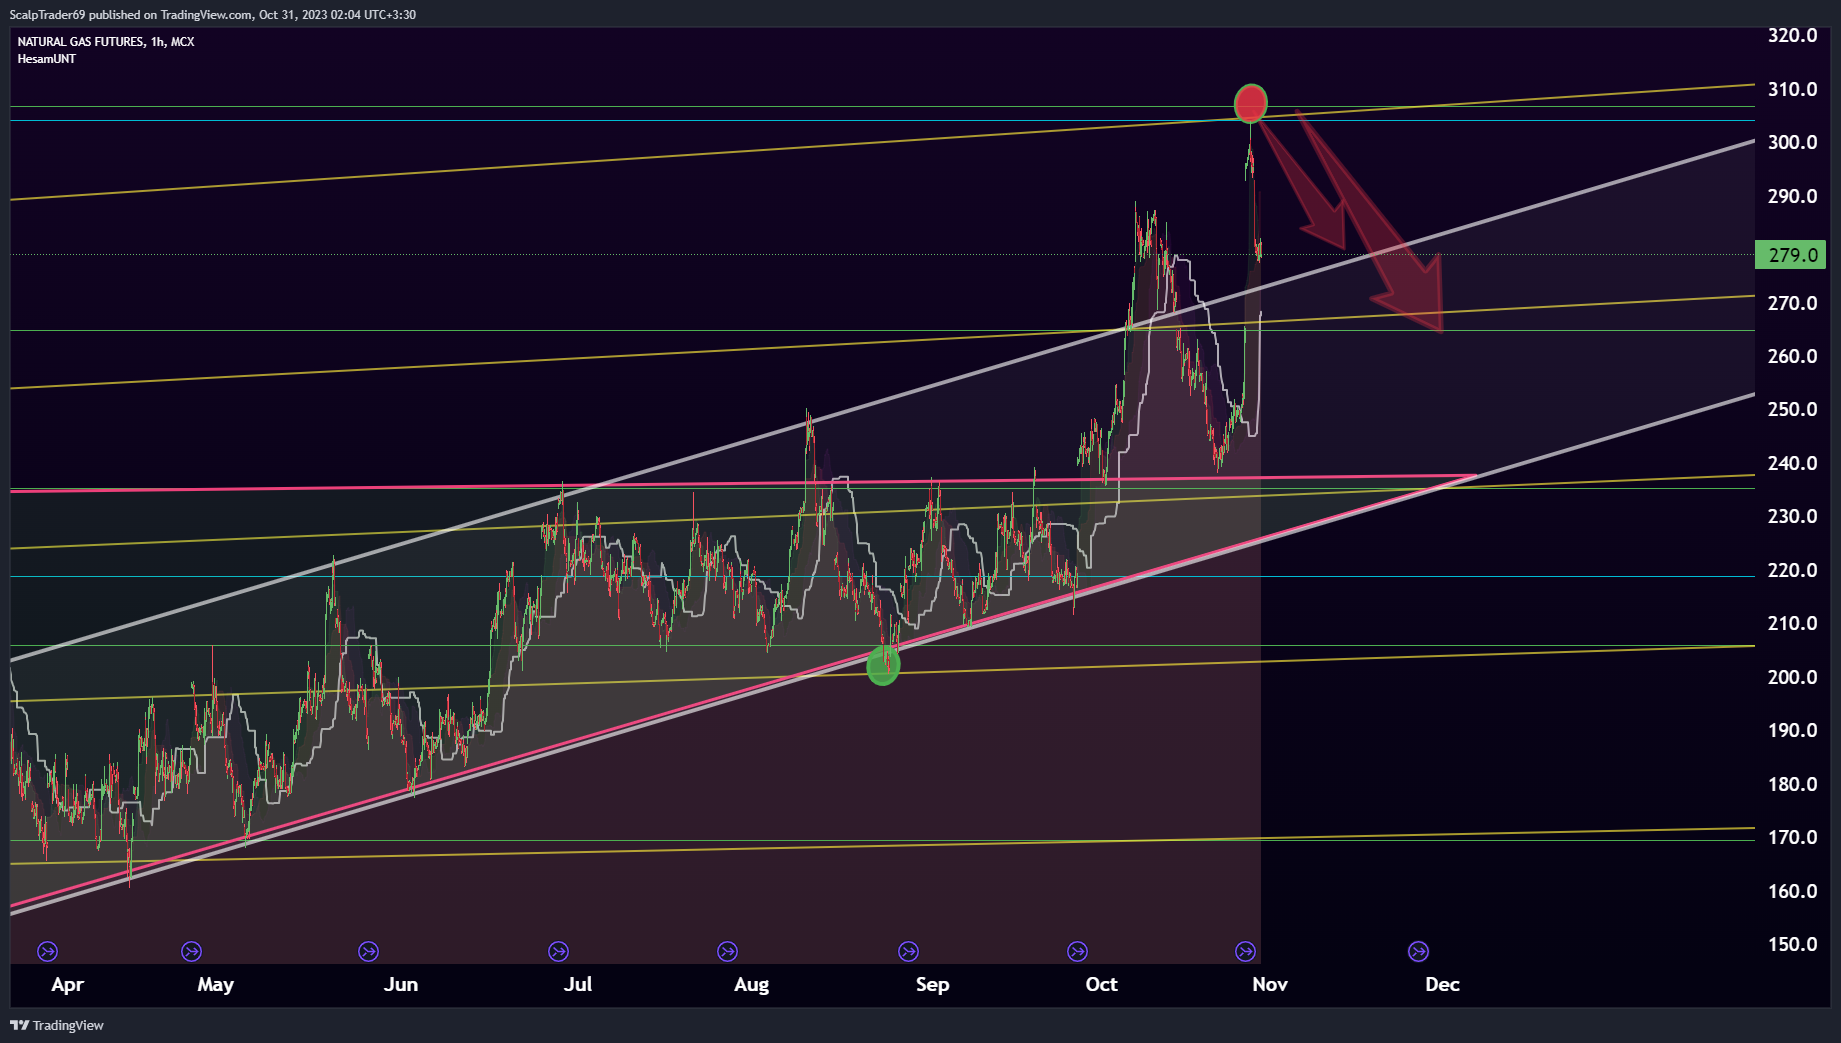The height and width of the screenshot is (1043, 1841).
Task: Click the 190.0 price axis label
Action: point(1792,730)
